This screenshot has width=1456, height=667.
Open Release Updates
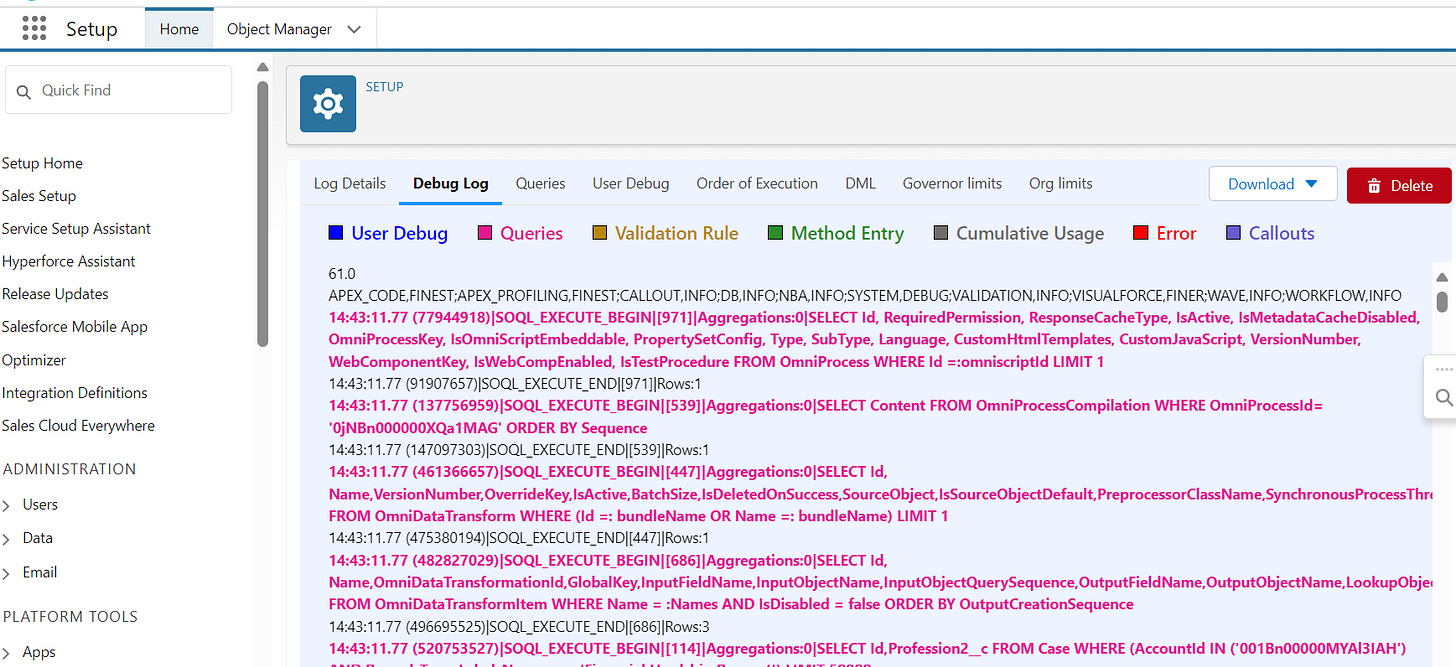(55, 295)
